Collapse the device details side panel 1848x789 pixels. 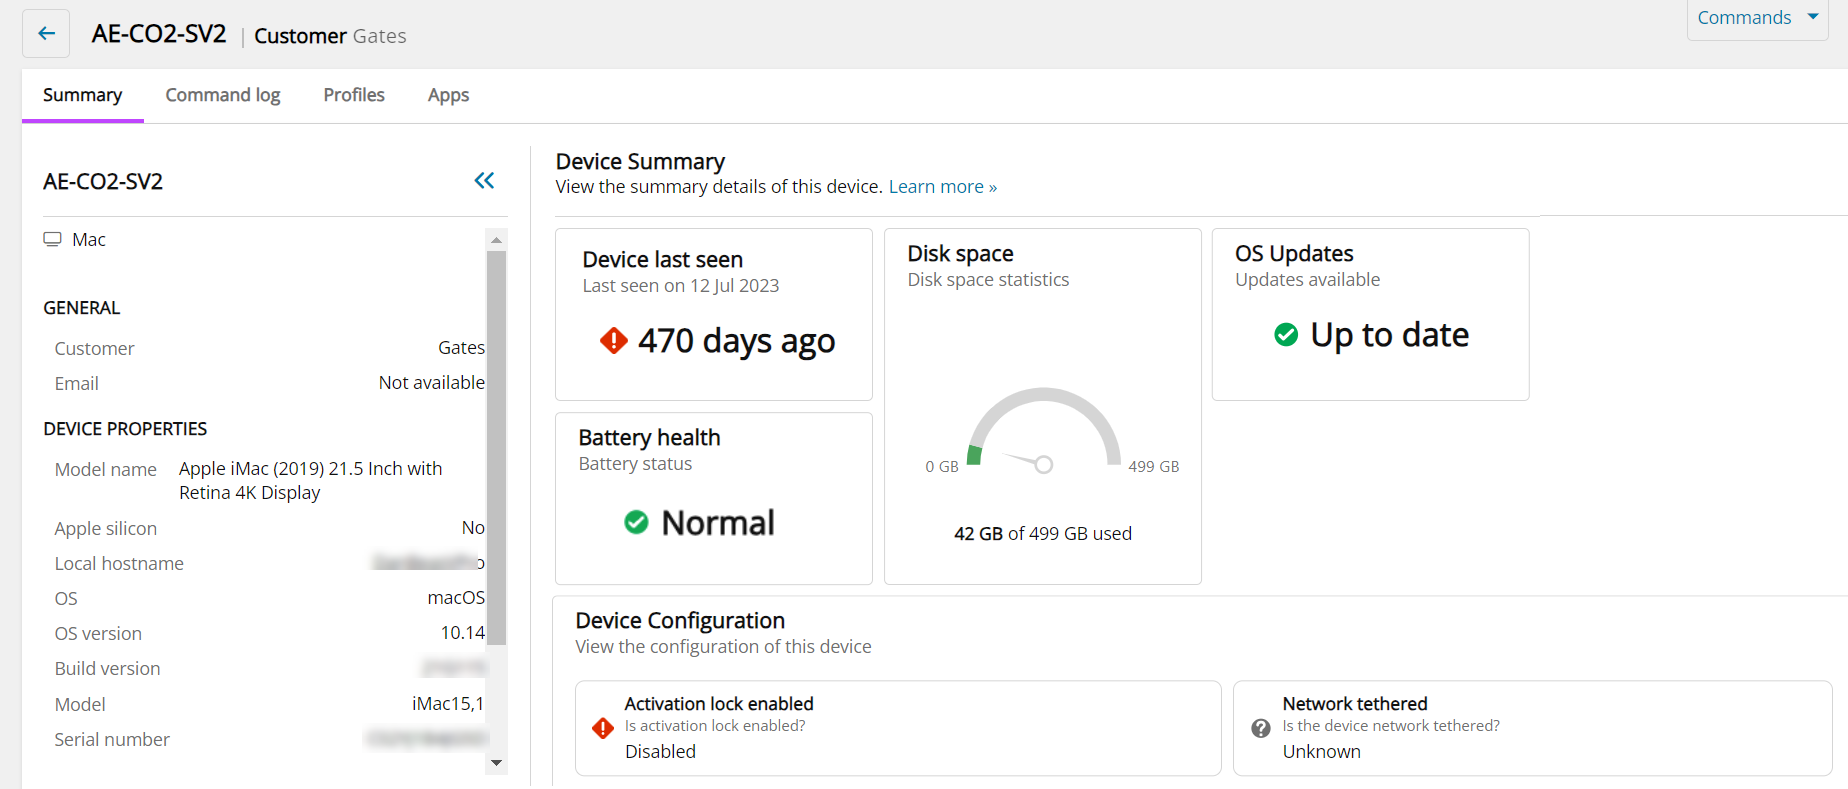click(x=484, y=181)
